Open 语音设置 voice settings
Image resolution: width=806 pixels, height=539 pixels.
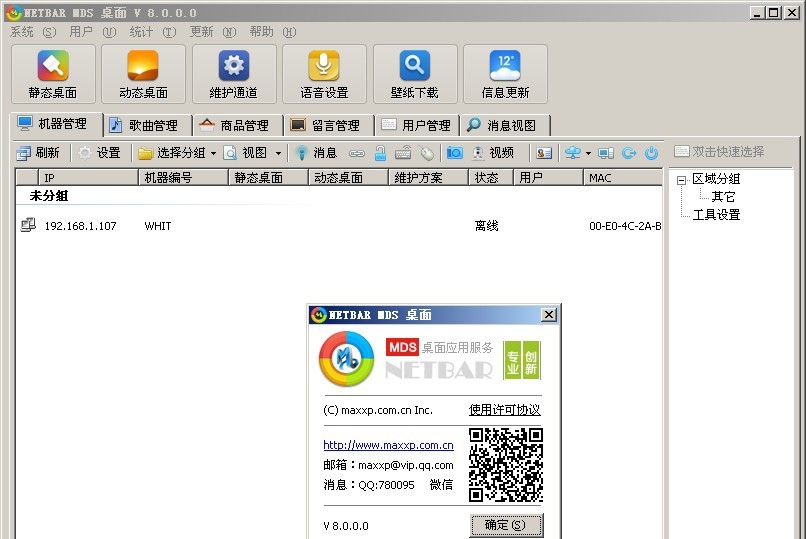(x=324, y=74)
